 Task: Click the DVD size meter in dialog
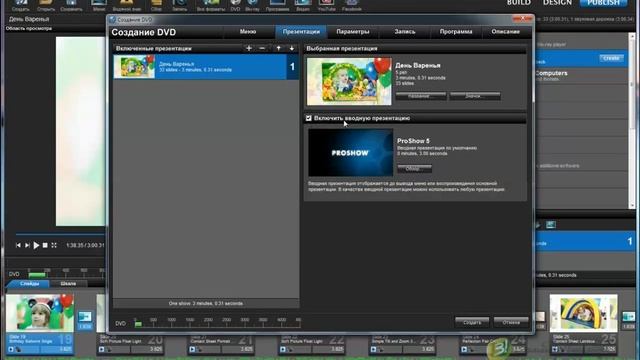[218, 322]
